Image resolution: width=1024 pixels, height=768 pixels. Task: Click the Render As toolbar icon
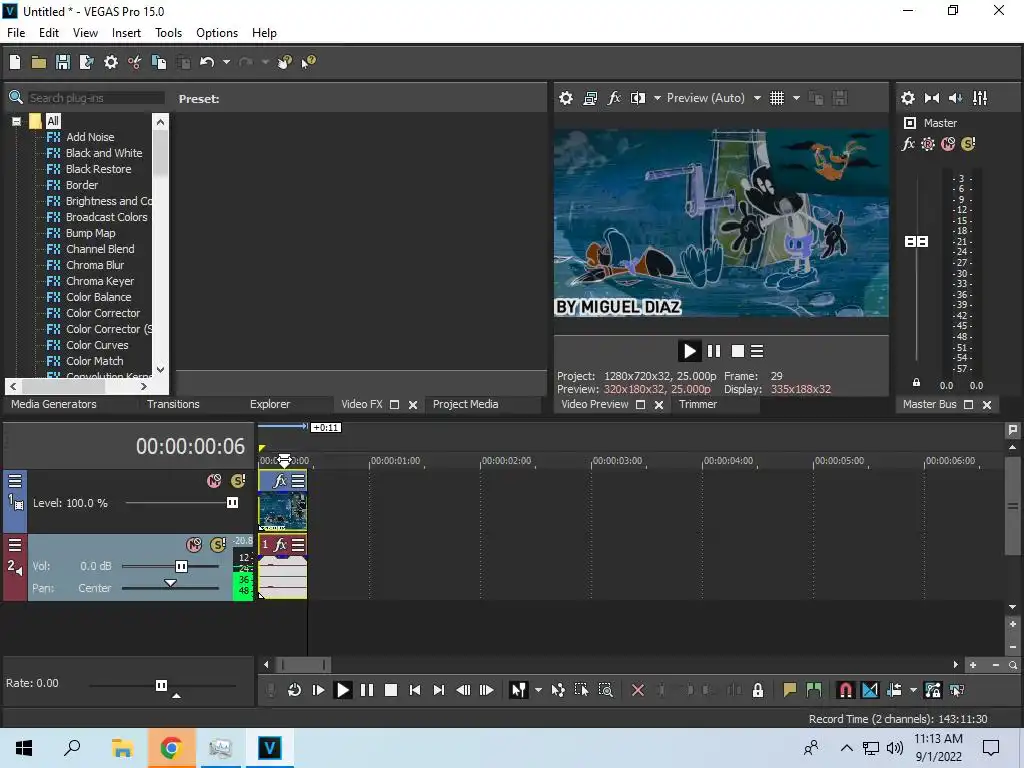[x=86, y=62]
